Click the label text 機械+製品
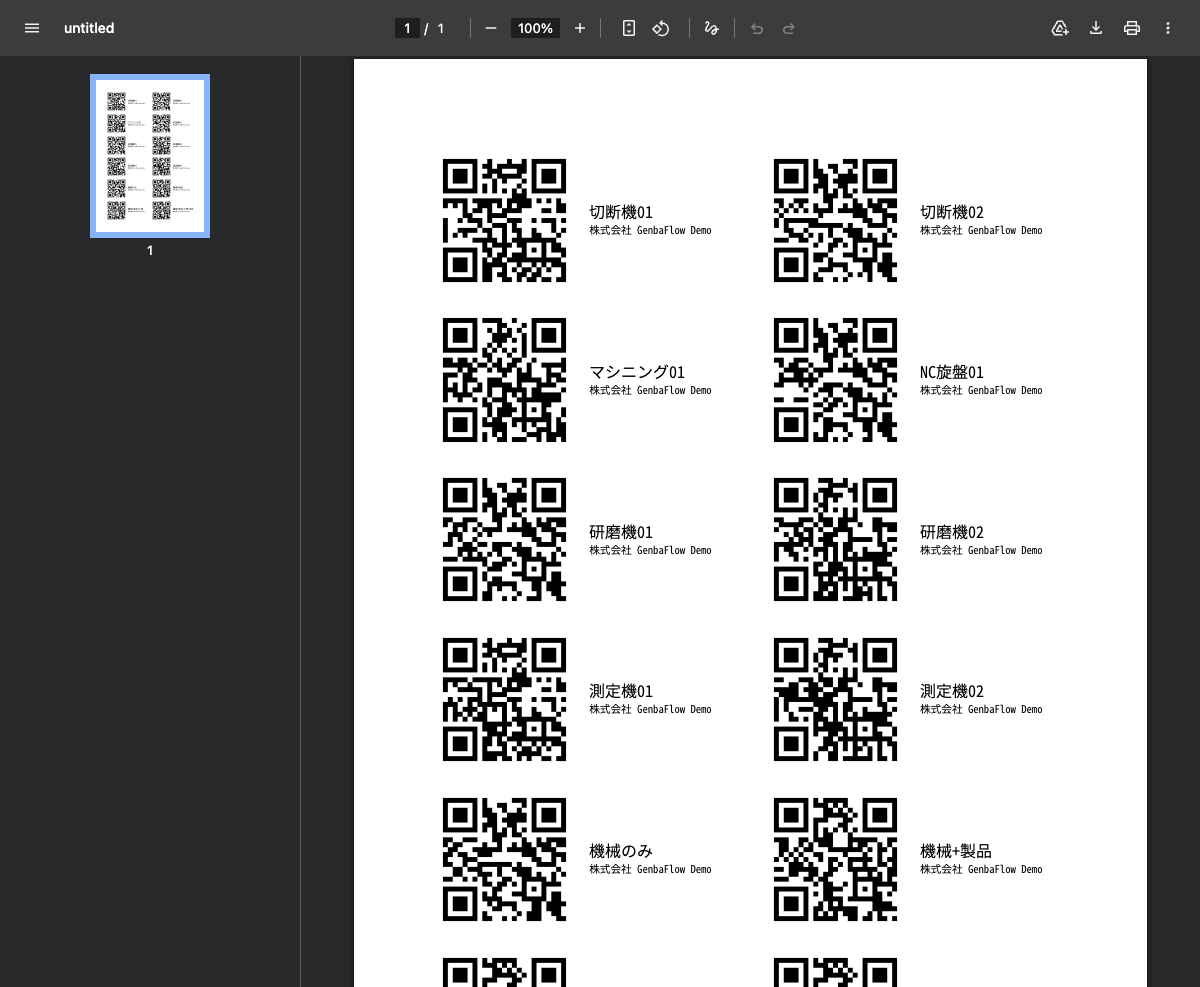Viewport: 1200px width, 987px height. pos(956,851)
